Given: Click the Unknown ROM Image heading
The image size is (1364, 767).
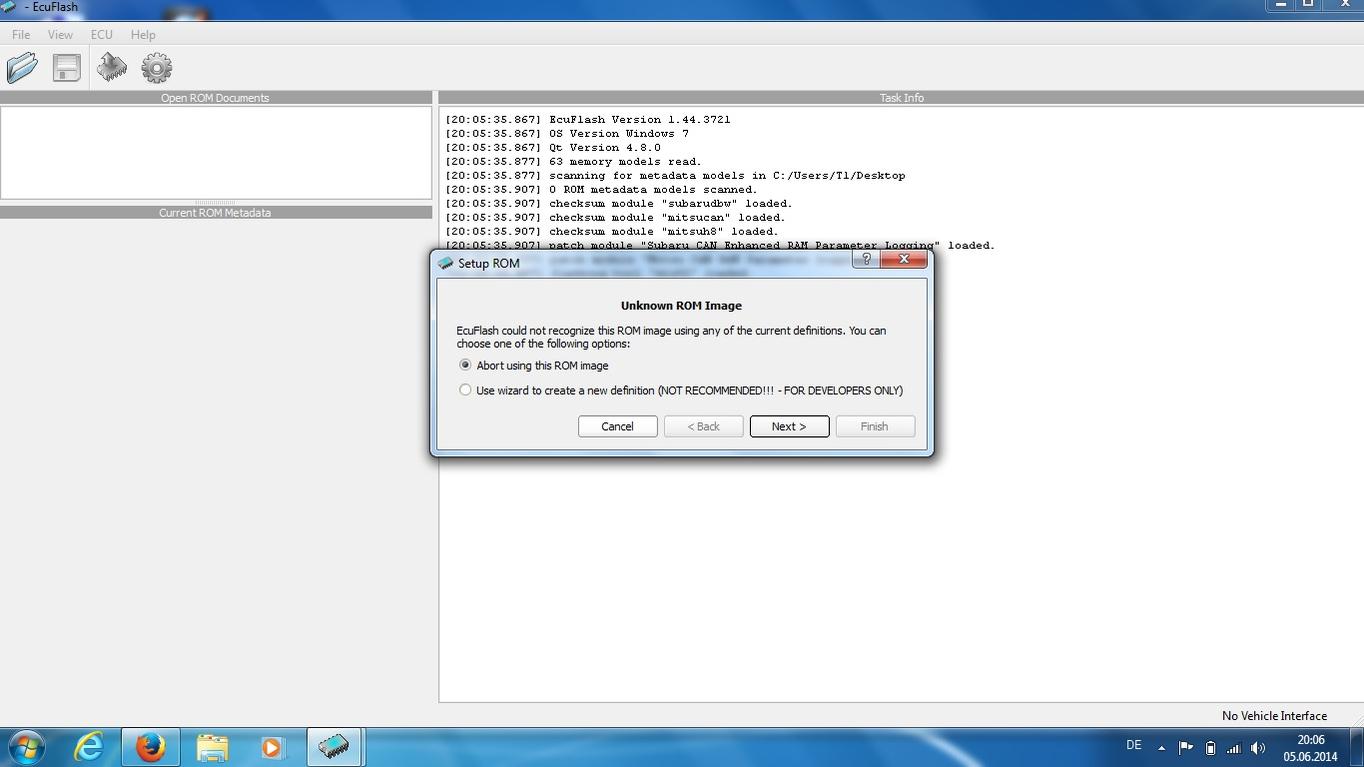Looking at the screenshot, I should click(681, 305).
